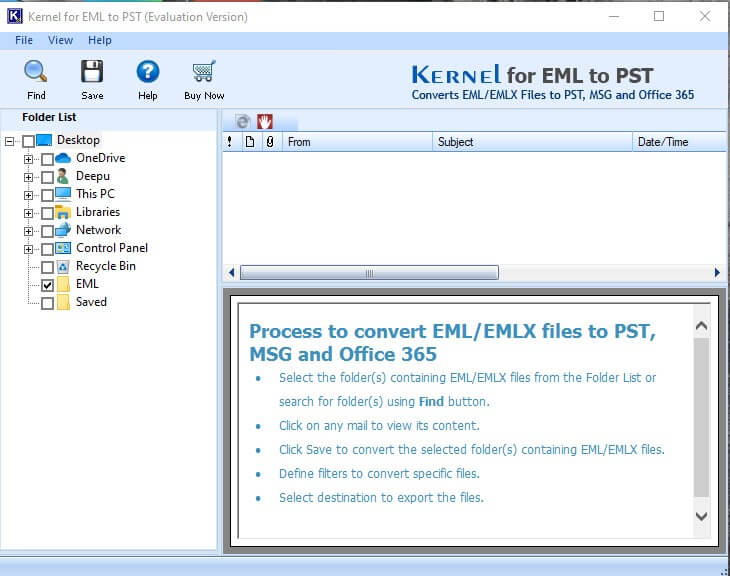Sort by the document type column icon

click(x=250, y=142)
